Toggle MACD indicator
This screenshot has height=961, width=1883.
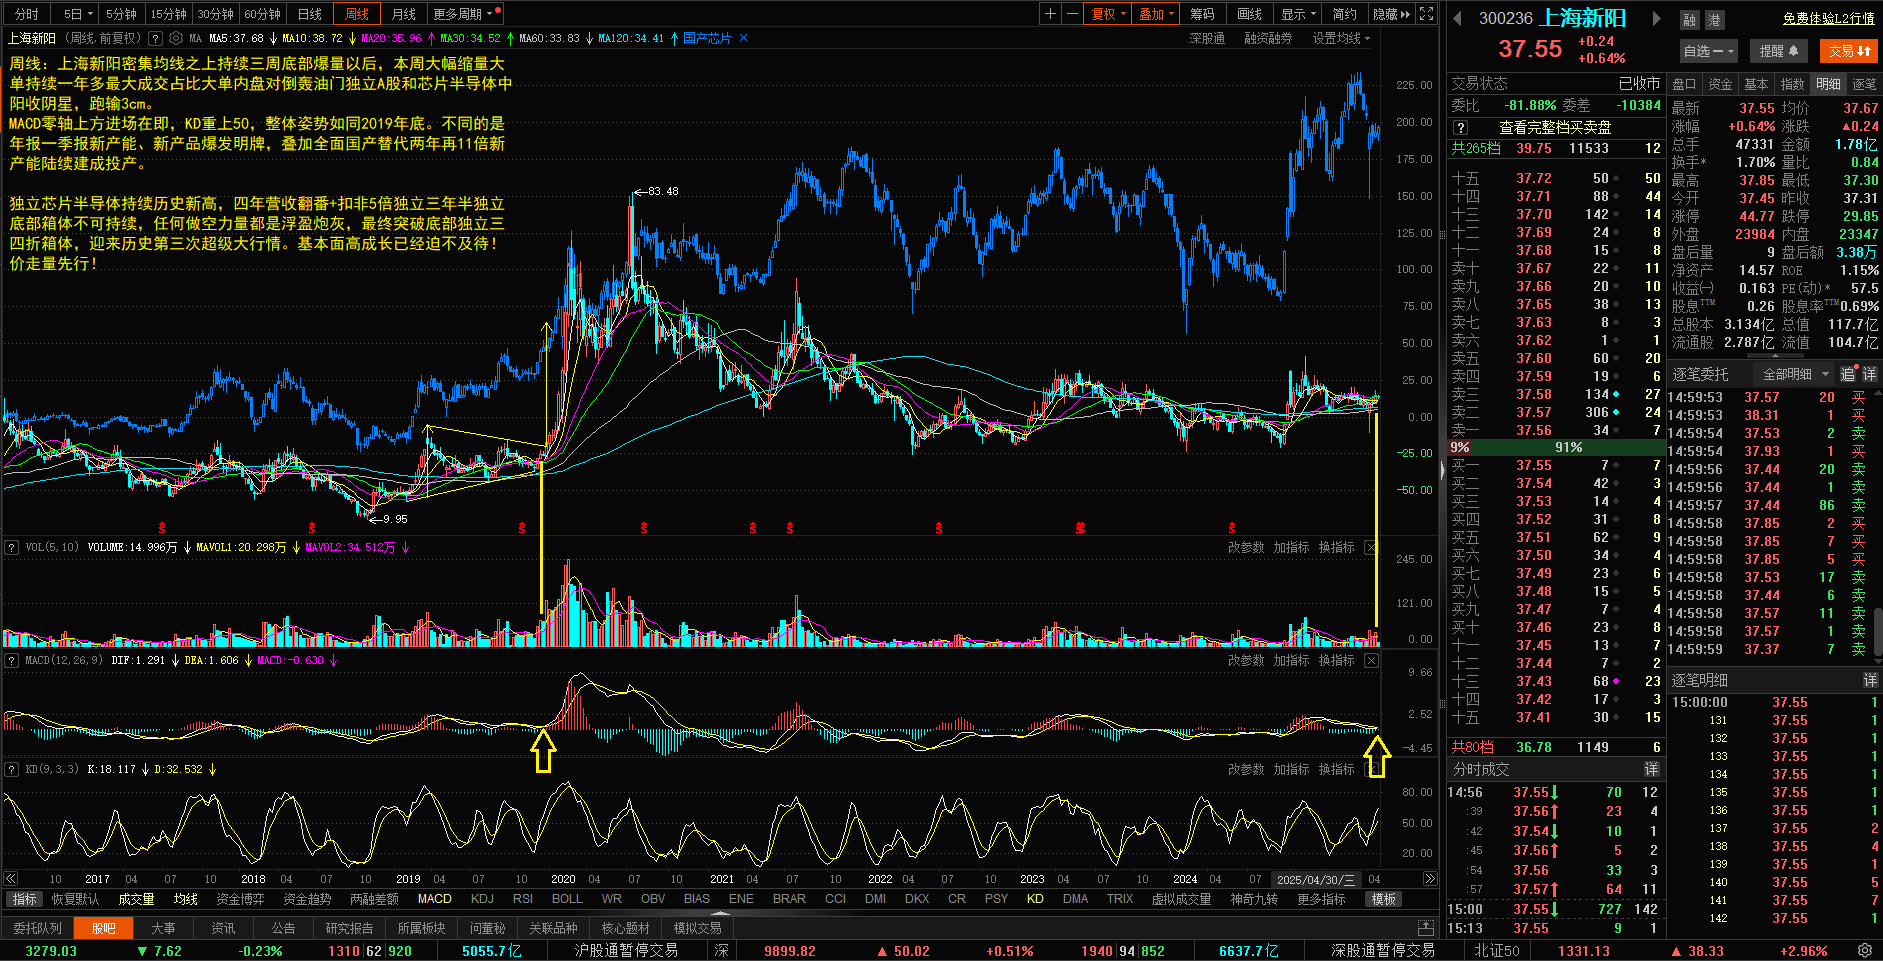pyautogui.click(x=434, y=899)
